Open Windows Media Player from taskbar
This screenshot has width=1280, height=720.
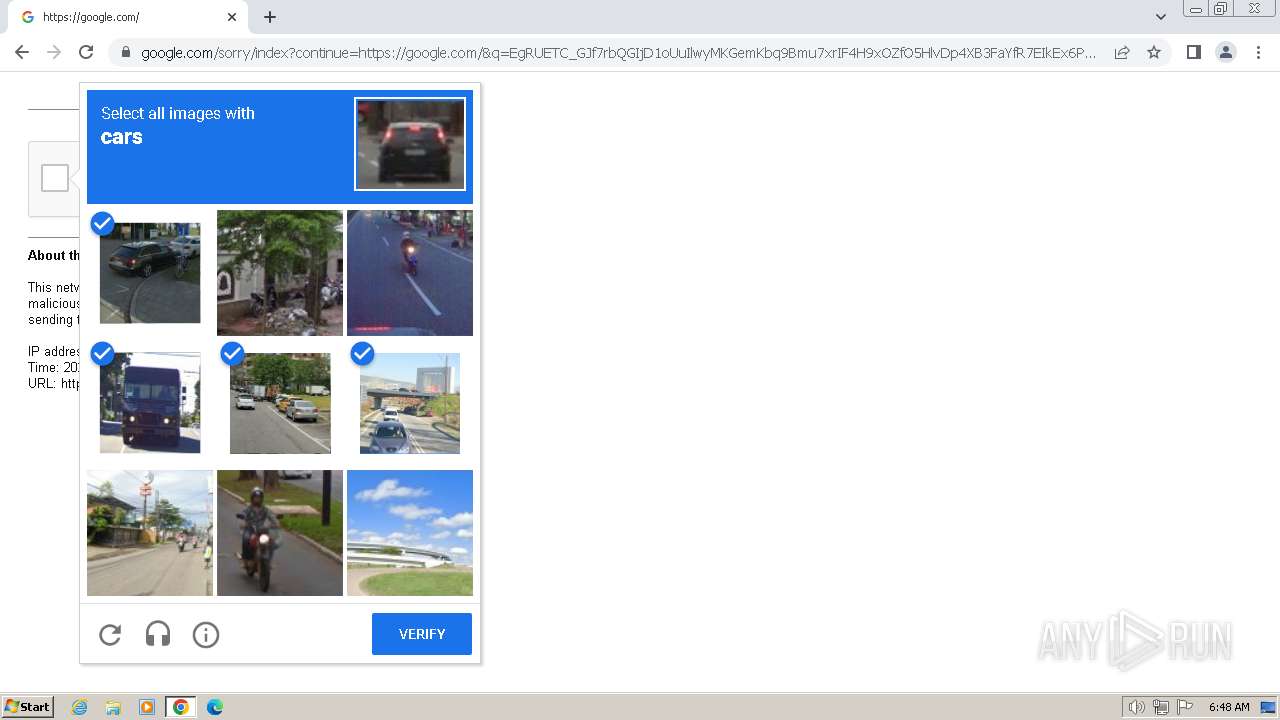click(147, 707)
